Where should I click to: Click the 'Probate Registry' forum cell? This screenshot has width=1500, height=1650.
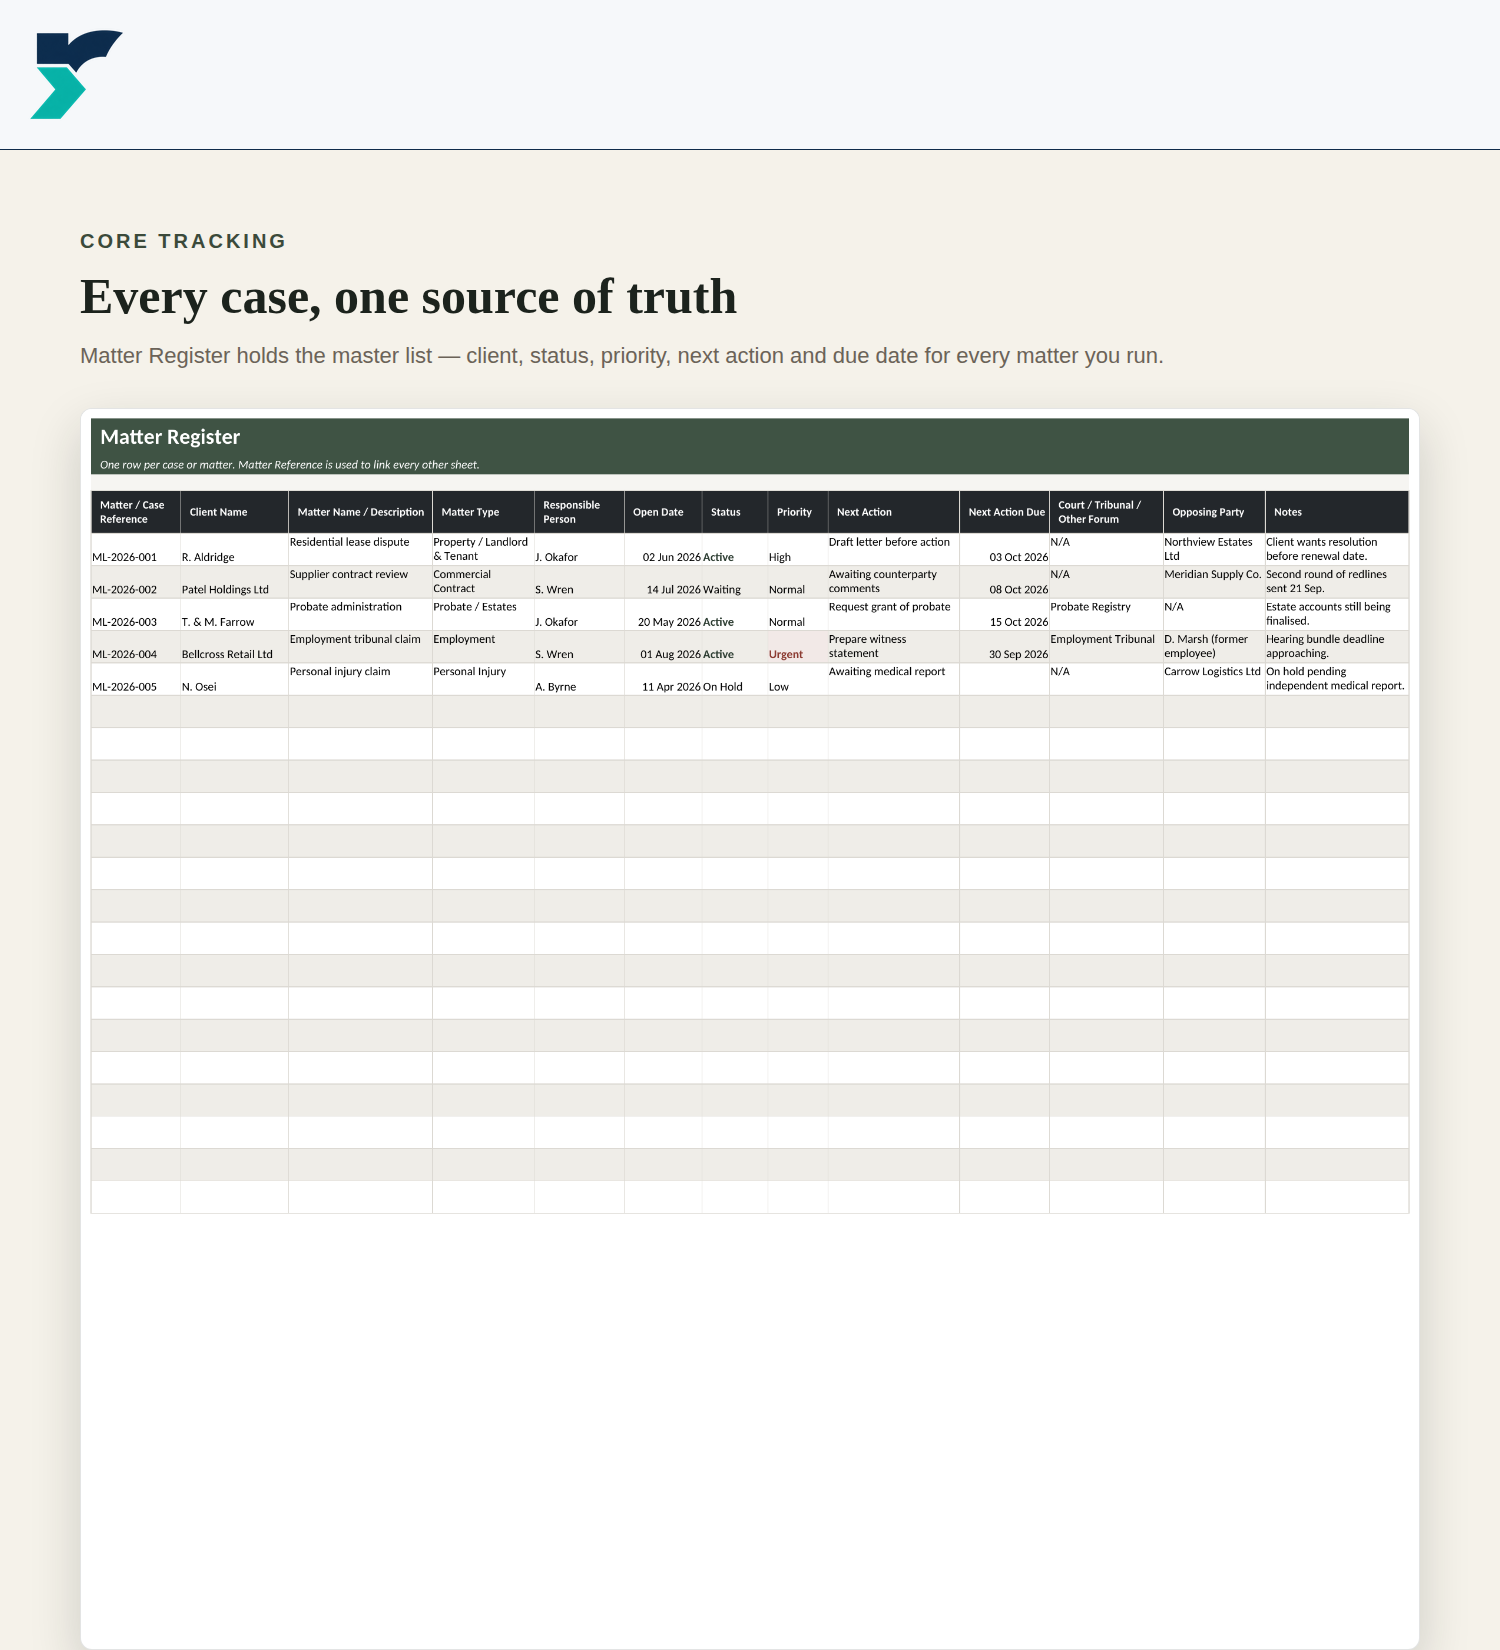(1106, 615)
